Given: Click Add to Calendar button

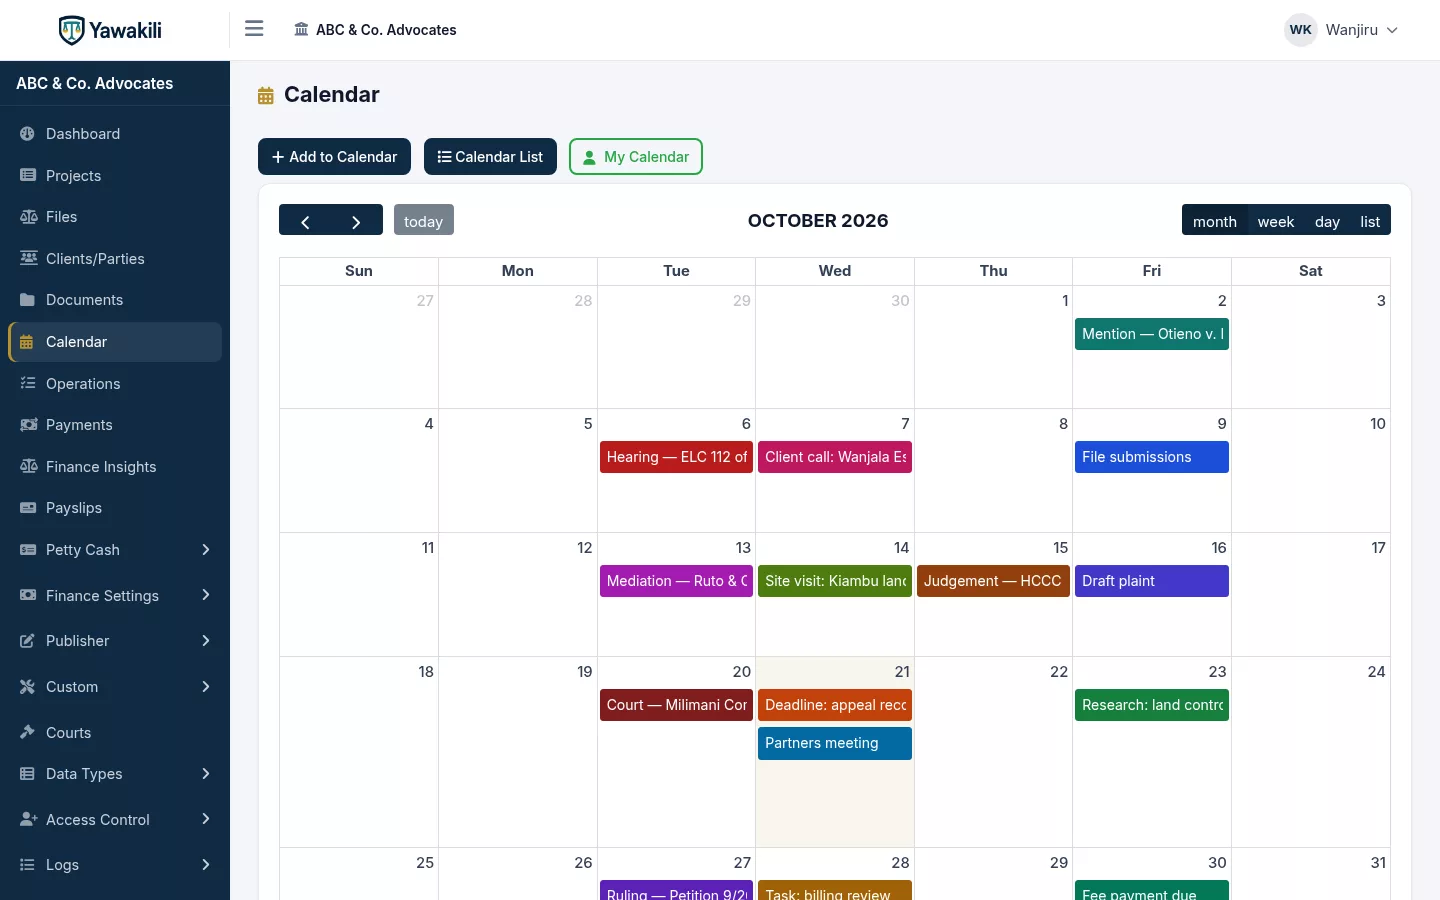Looking at the screenshot, I should pos(334,157).
